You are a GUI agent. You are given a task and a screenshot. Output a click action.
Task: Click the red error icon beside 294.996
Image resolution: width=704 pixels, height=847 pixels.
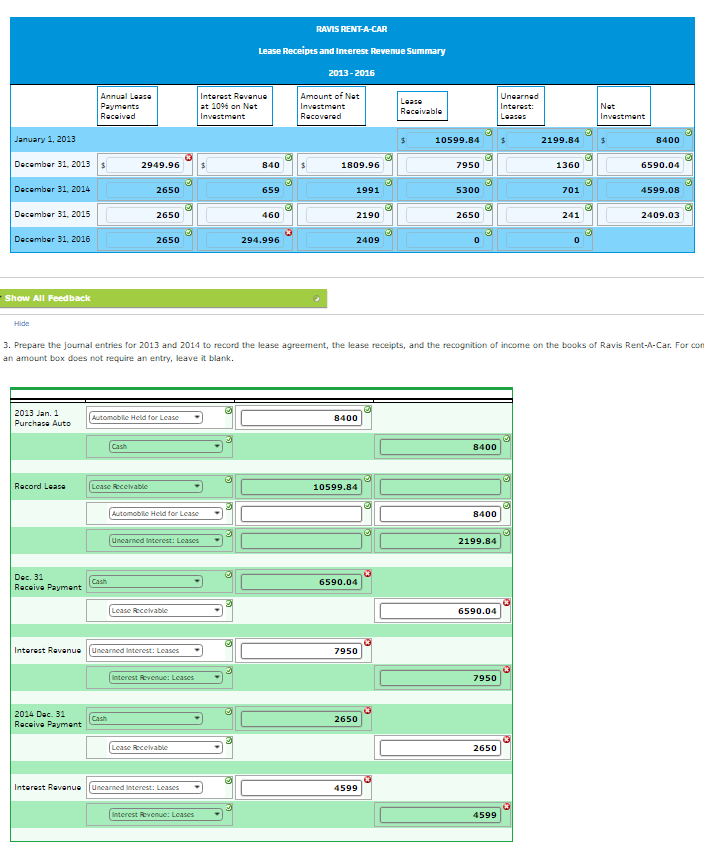[x=289, y=232]
